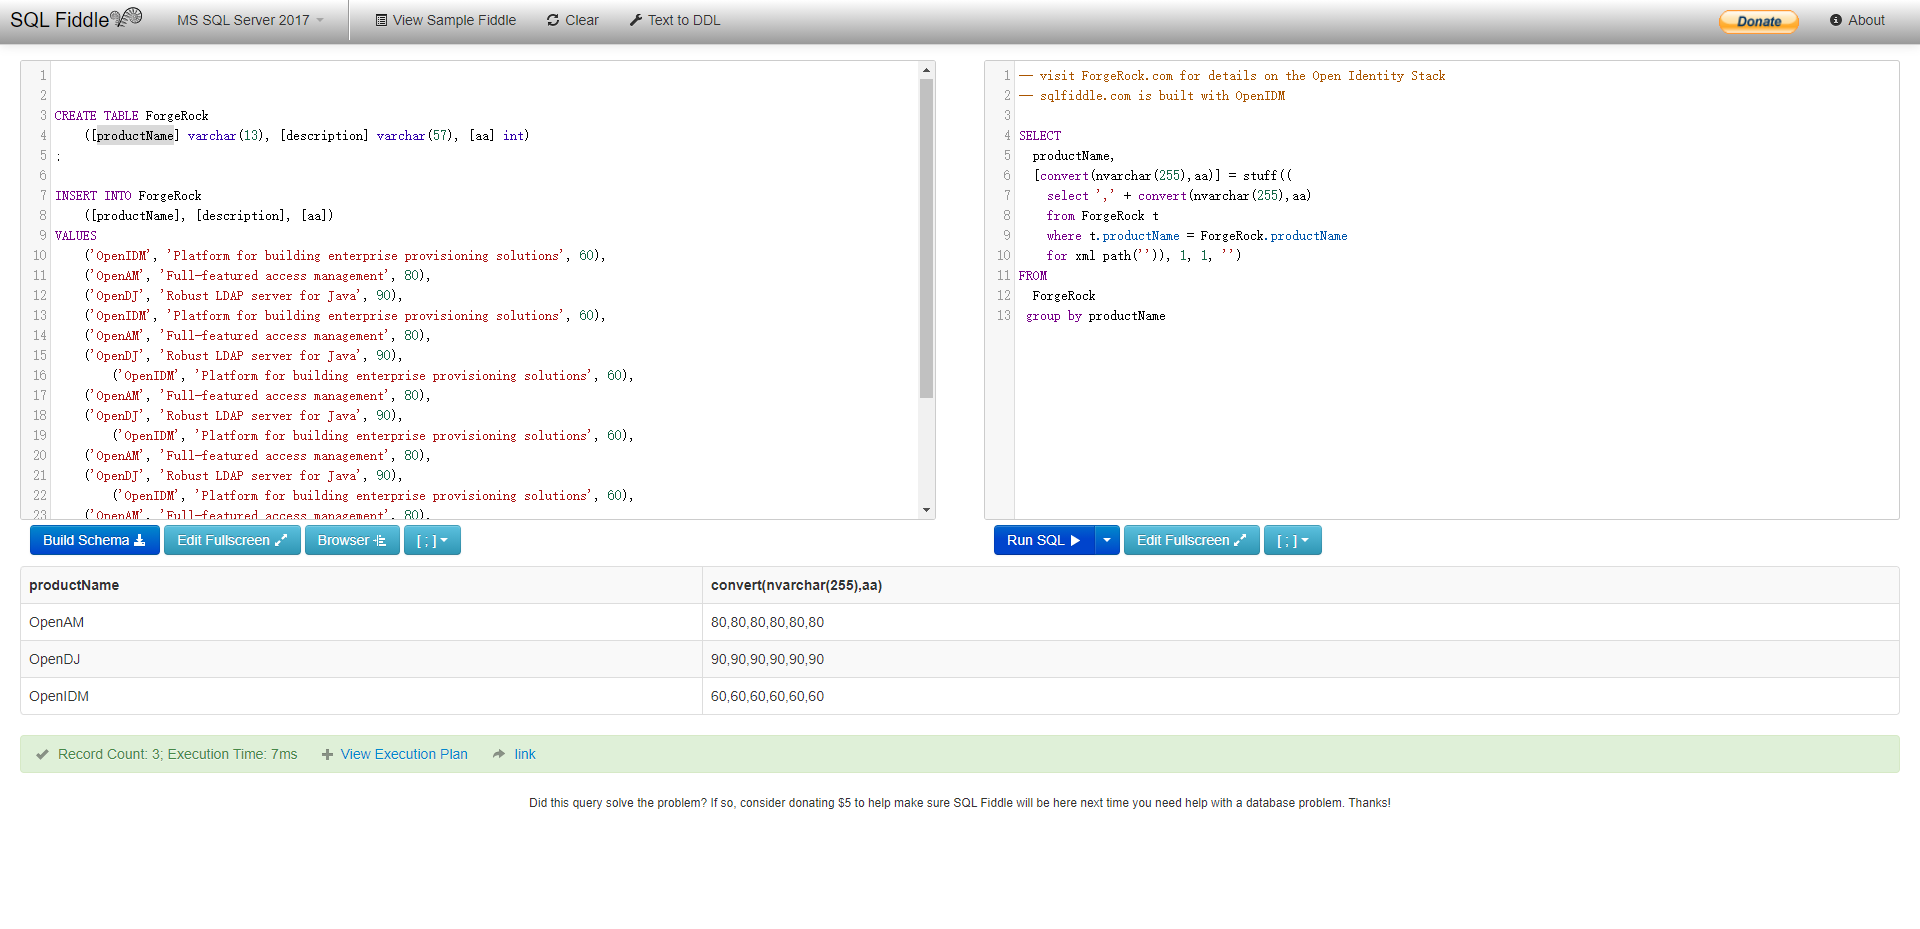The width and height of the screenshot is (1920, 929).
Task: Click the schema editor scroll up arrow
Action: tap(926, 70)
